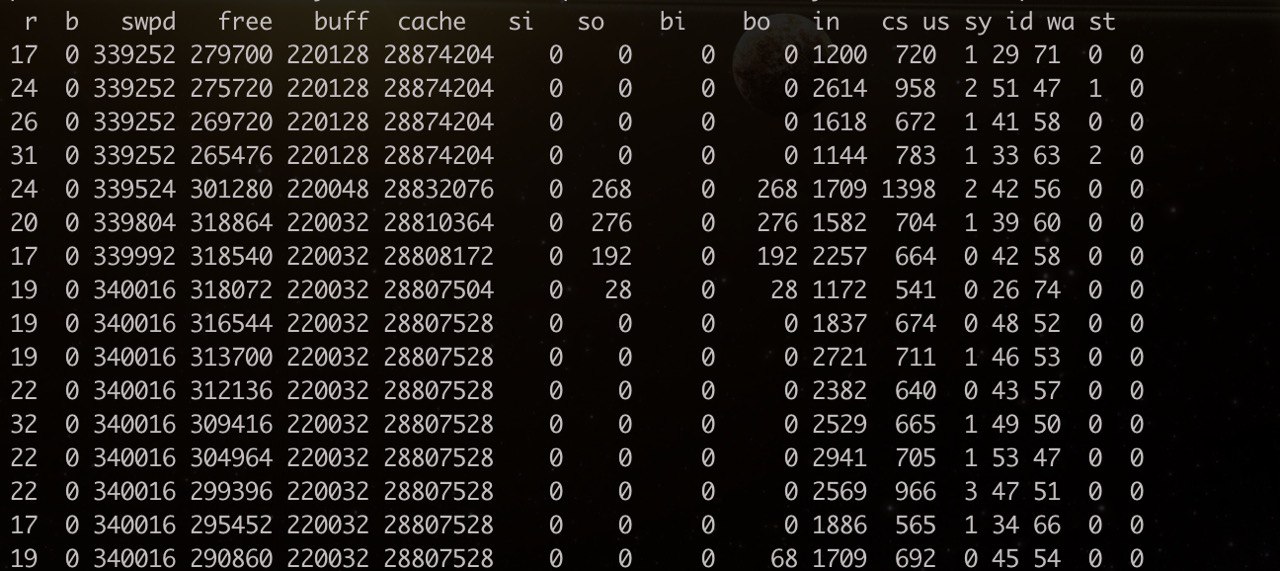This screenshot has height=571, width=1280.
Task: Click the buff value 220048
Action: (x=327, y=189)
